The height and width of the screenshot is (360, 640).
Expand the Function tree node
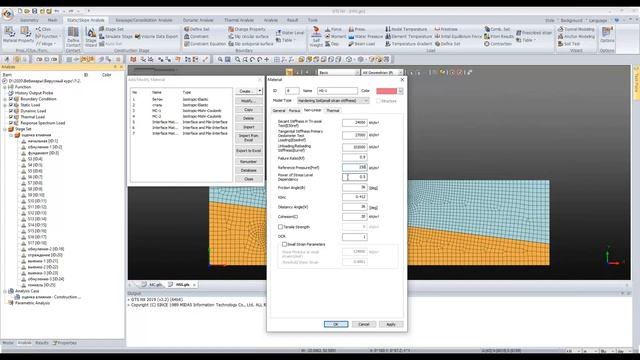(5, 87)
